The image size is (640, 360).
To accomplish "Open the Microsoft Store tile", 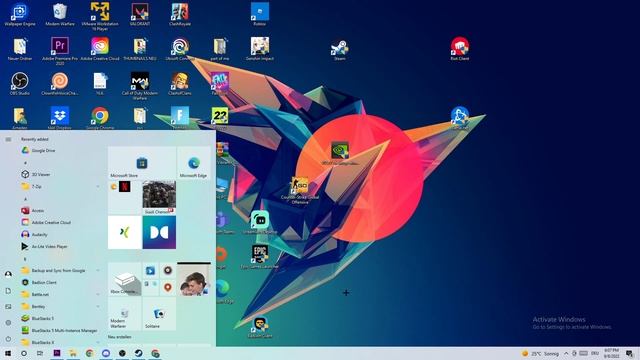I will coord(142,163).
